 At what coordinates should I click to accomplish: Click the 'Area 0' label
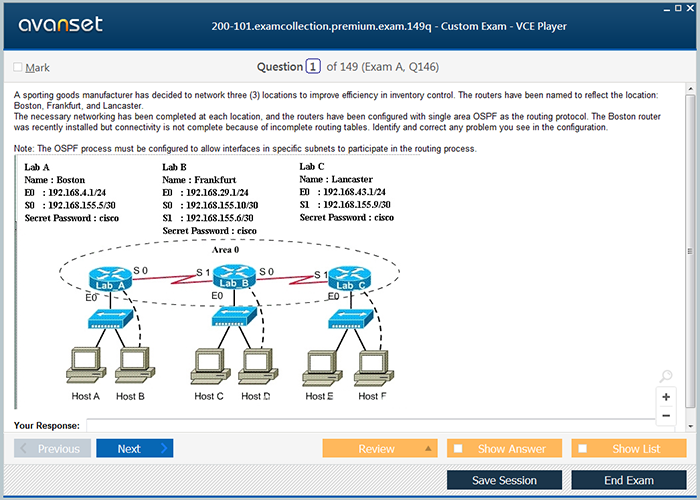click(x=225, y=250)
